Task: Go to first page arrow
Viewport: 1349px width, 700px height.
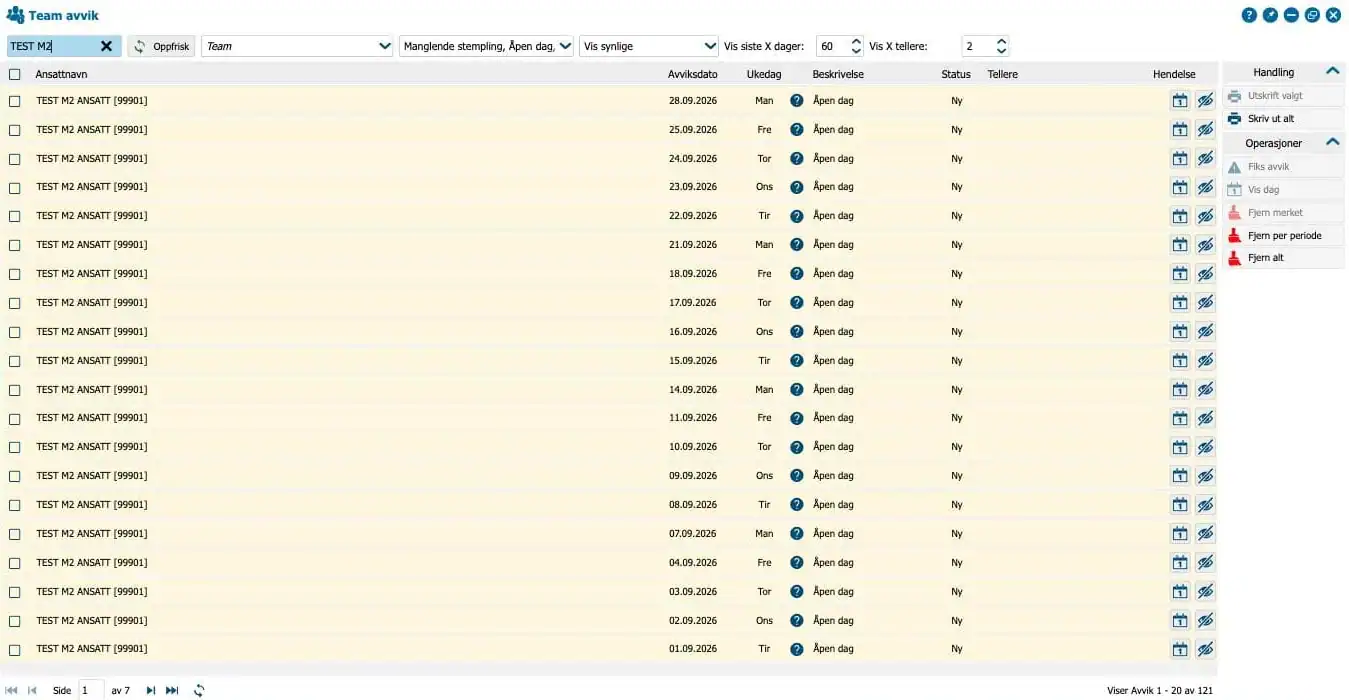Action: (x=12, y=690)
